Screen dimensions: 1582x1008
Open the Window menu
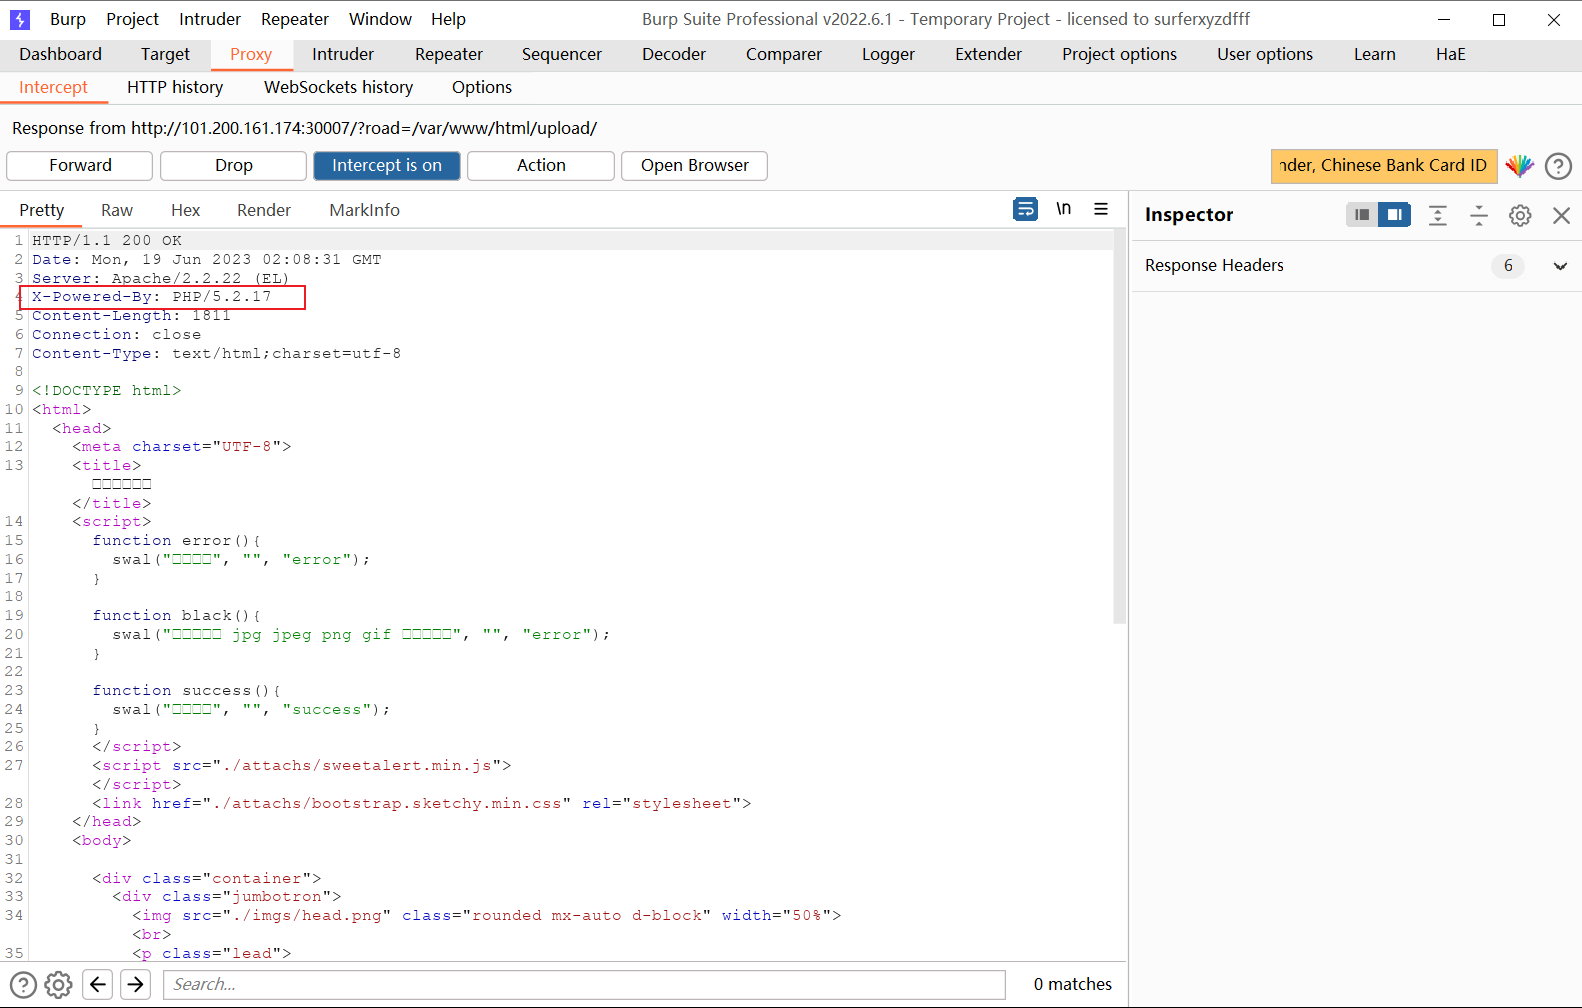pyautogui.click(x=380, y=19)
